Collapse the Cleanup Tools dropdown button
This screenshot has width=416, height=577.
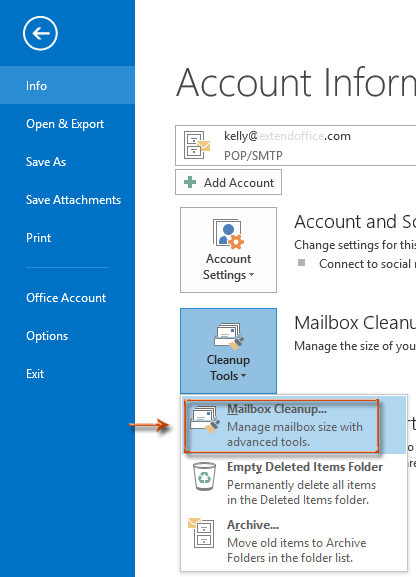point(228,351)
